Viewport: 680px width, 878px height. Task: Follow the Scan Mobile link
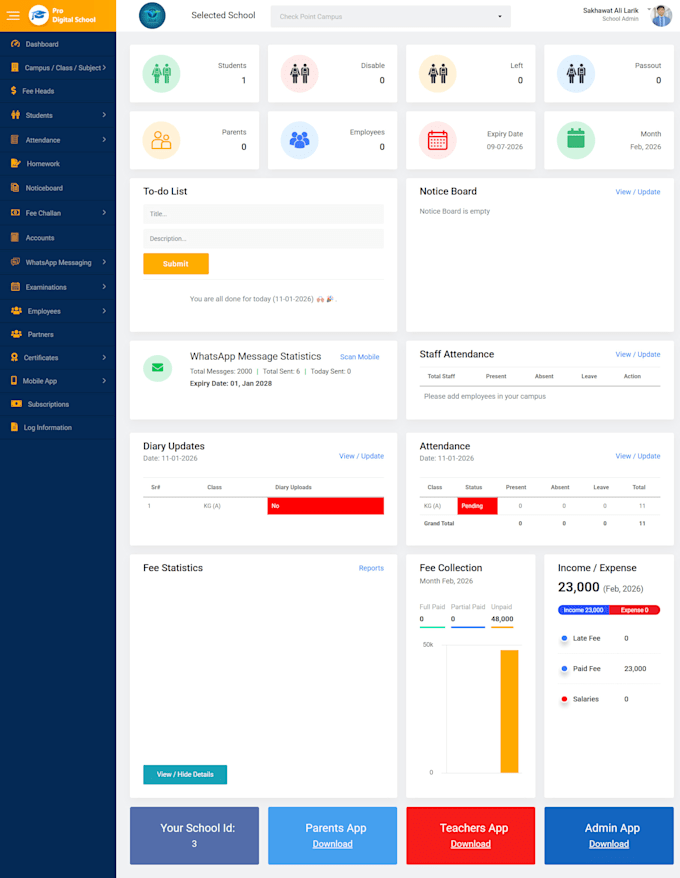click(x=360, y=357)
